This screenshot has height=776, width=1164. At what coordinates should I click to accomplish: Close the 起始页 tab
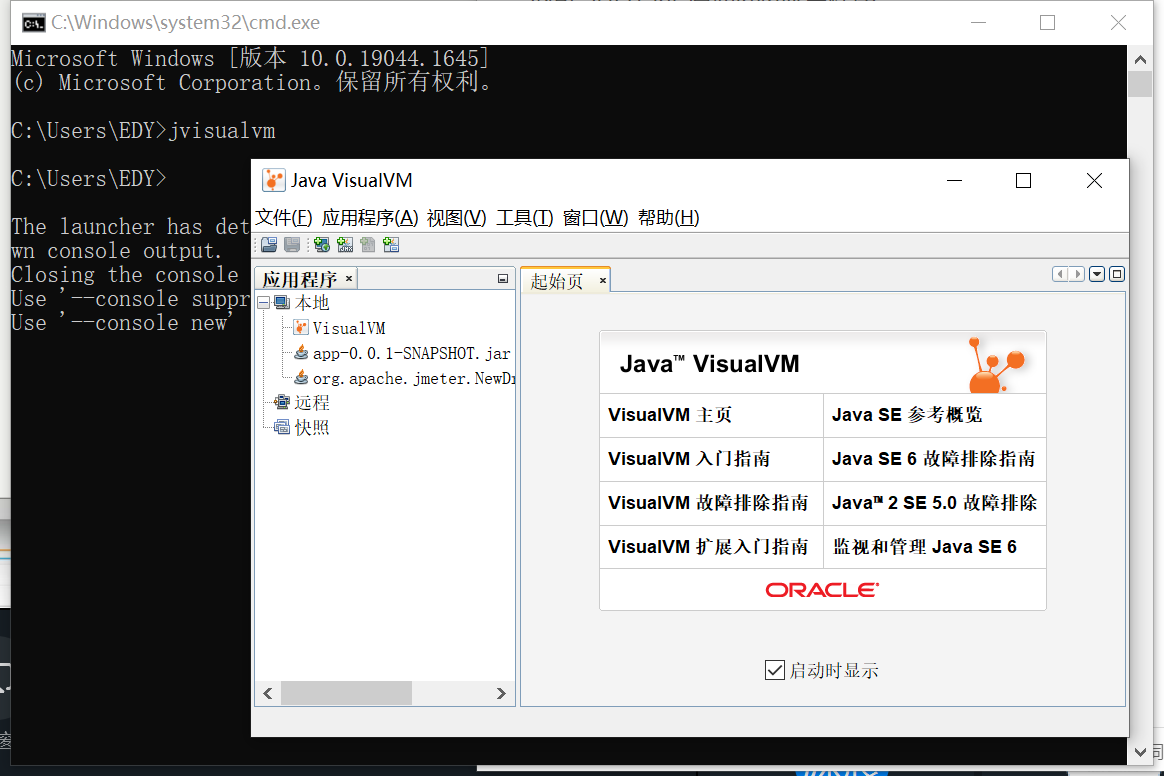[x=603, y=281]
